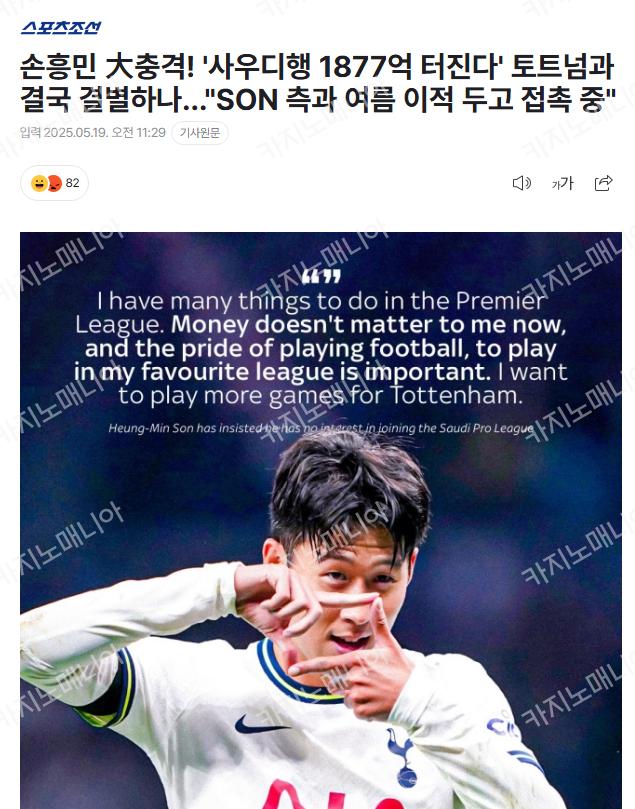Click the Nike swoosh on the shirt
635x809 pixels.
pos(260,724)
